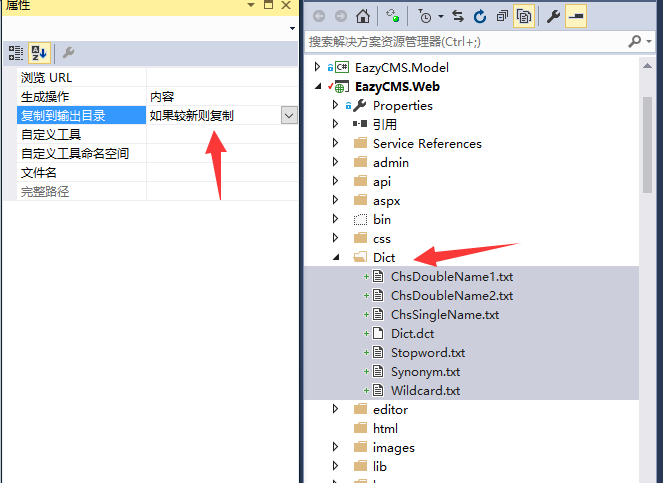Collapse the Dict folder
Screen dimensions: 663x483
336,257
